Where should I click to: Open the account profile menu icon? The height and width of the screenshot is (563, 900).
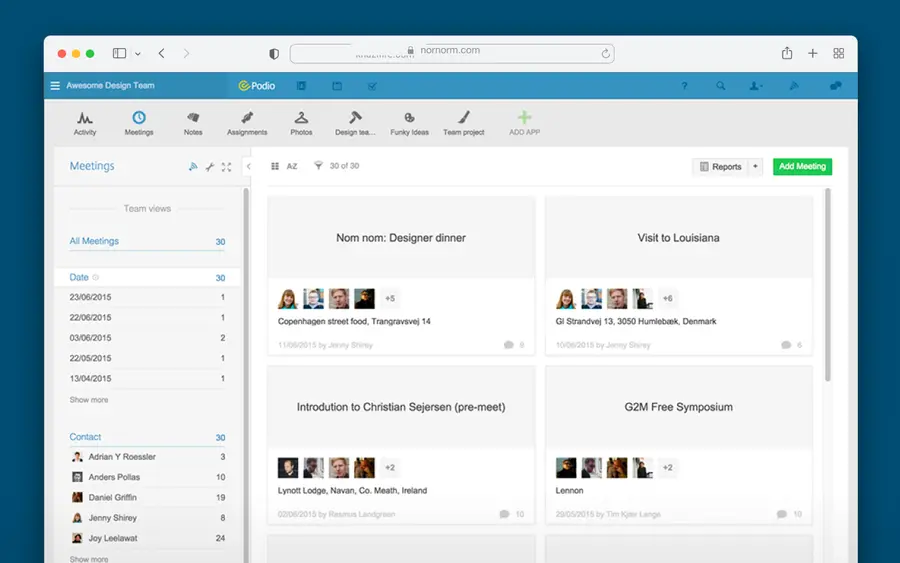(756, 86)
